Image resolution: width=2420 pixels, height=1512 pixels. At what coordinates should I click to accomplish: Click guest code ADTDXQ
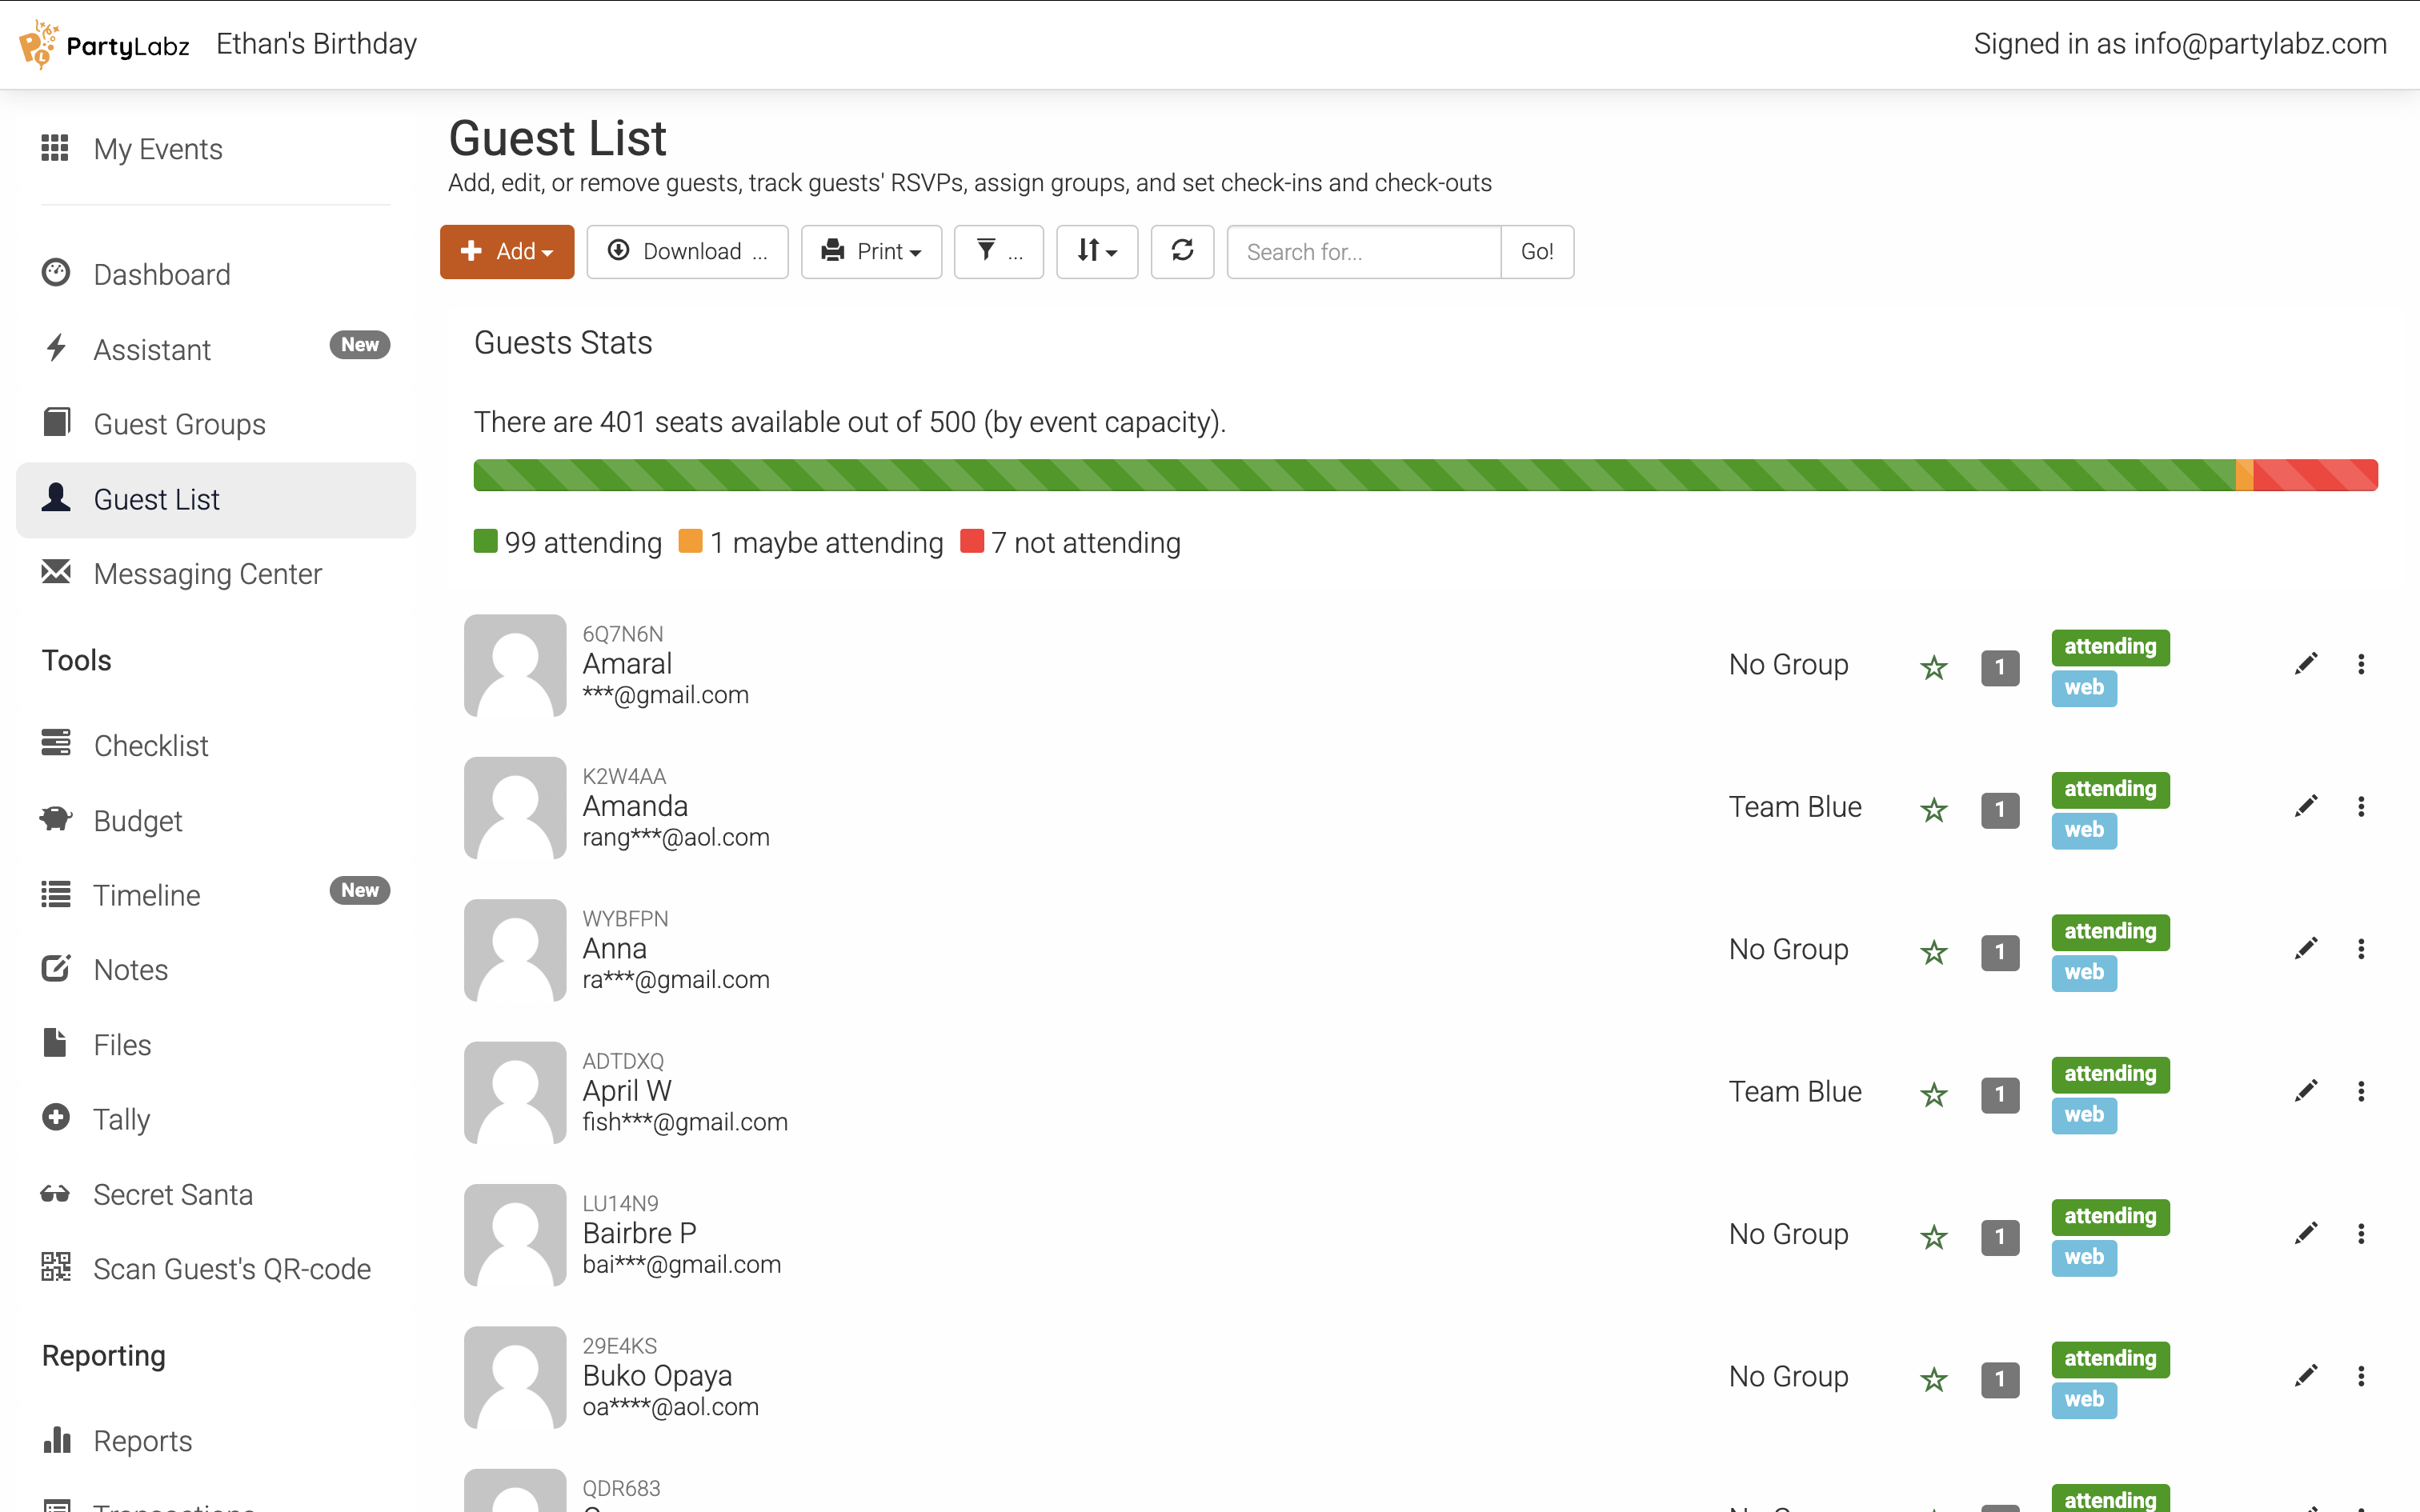(x=623, y=1061)
